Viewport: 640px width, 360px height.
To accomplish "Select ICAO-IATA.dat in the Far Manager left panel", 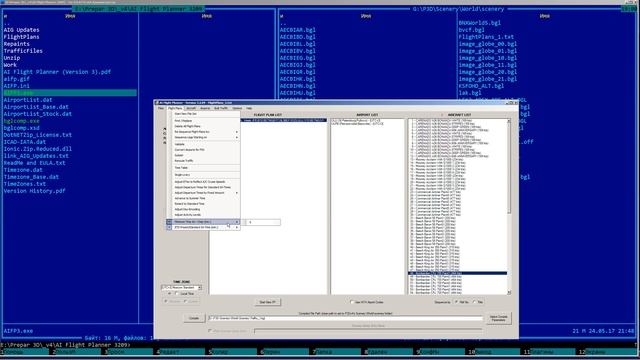I will tap(25, 142).
